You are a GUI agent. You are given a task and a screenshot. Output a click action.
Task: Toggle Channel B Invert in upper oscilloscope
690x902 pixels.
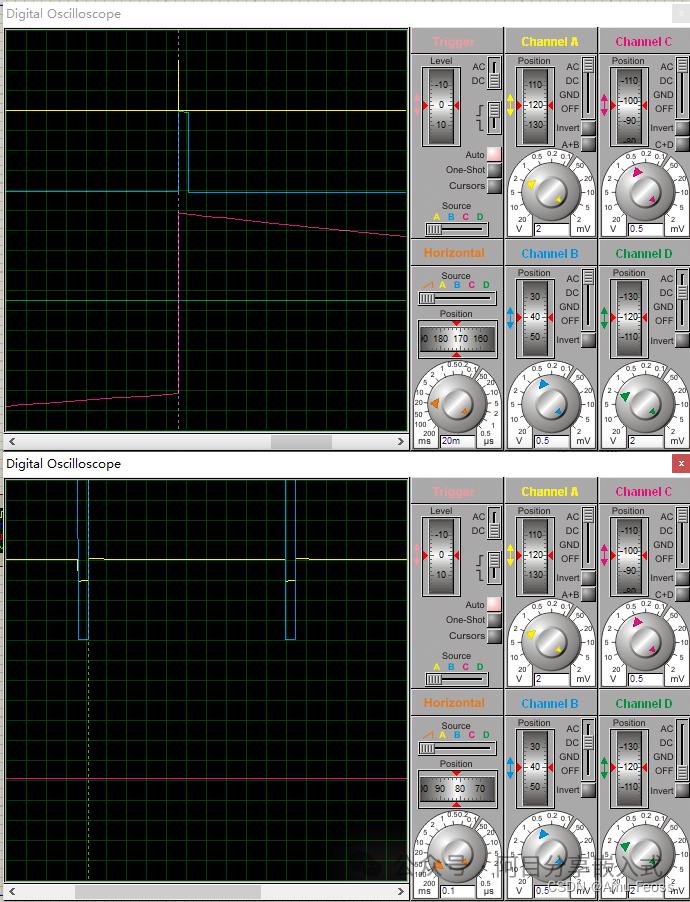pyautogui.click(x=588, y=339)
